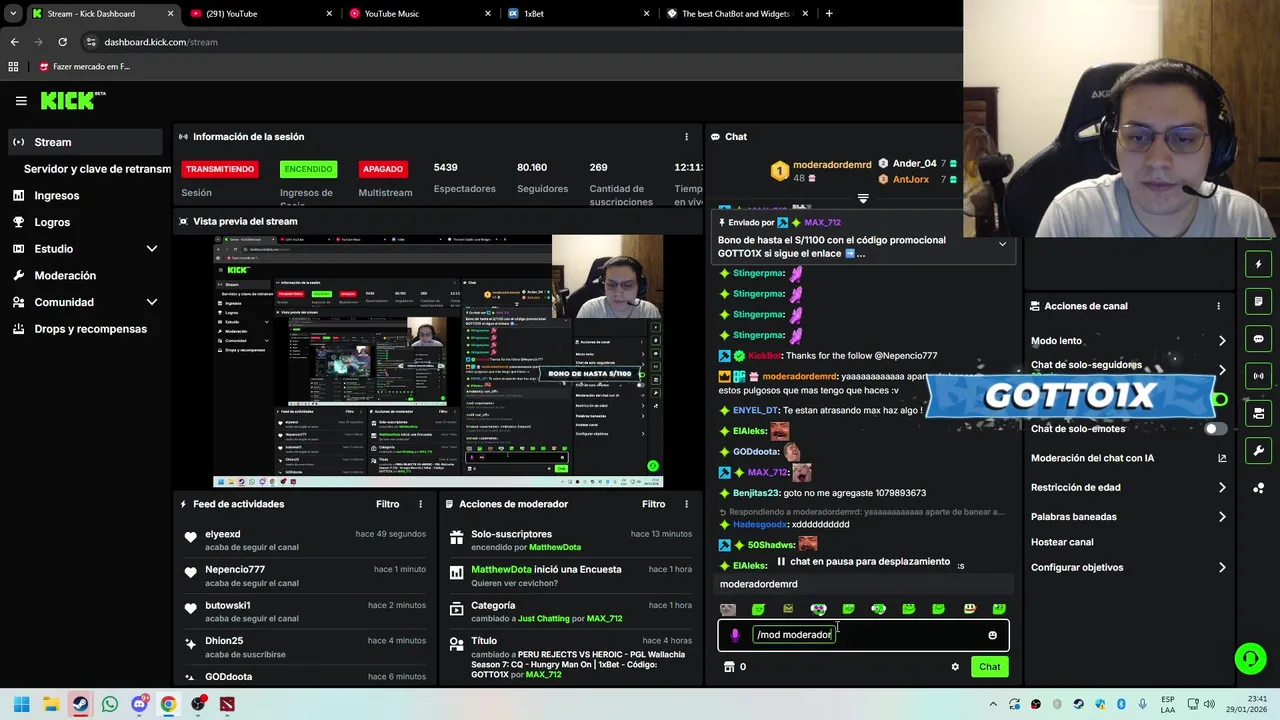The image size is (1280, 720).
Task: Open Fazer mercado bookmark
Action: click(85, 67)
